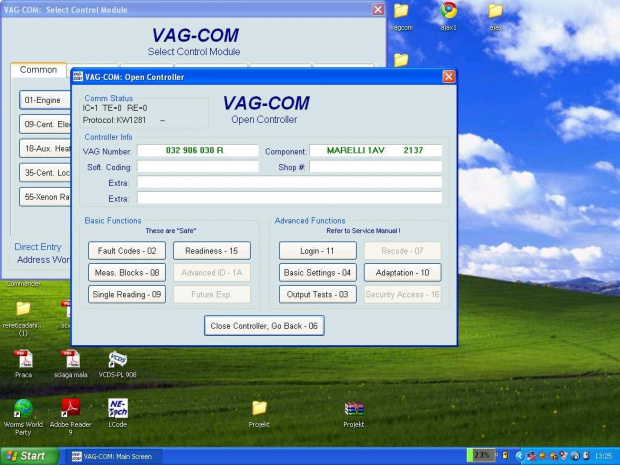Click the Soft. Coding field
This screenshot has height=465, width=620.
click(x=198, y=166)
